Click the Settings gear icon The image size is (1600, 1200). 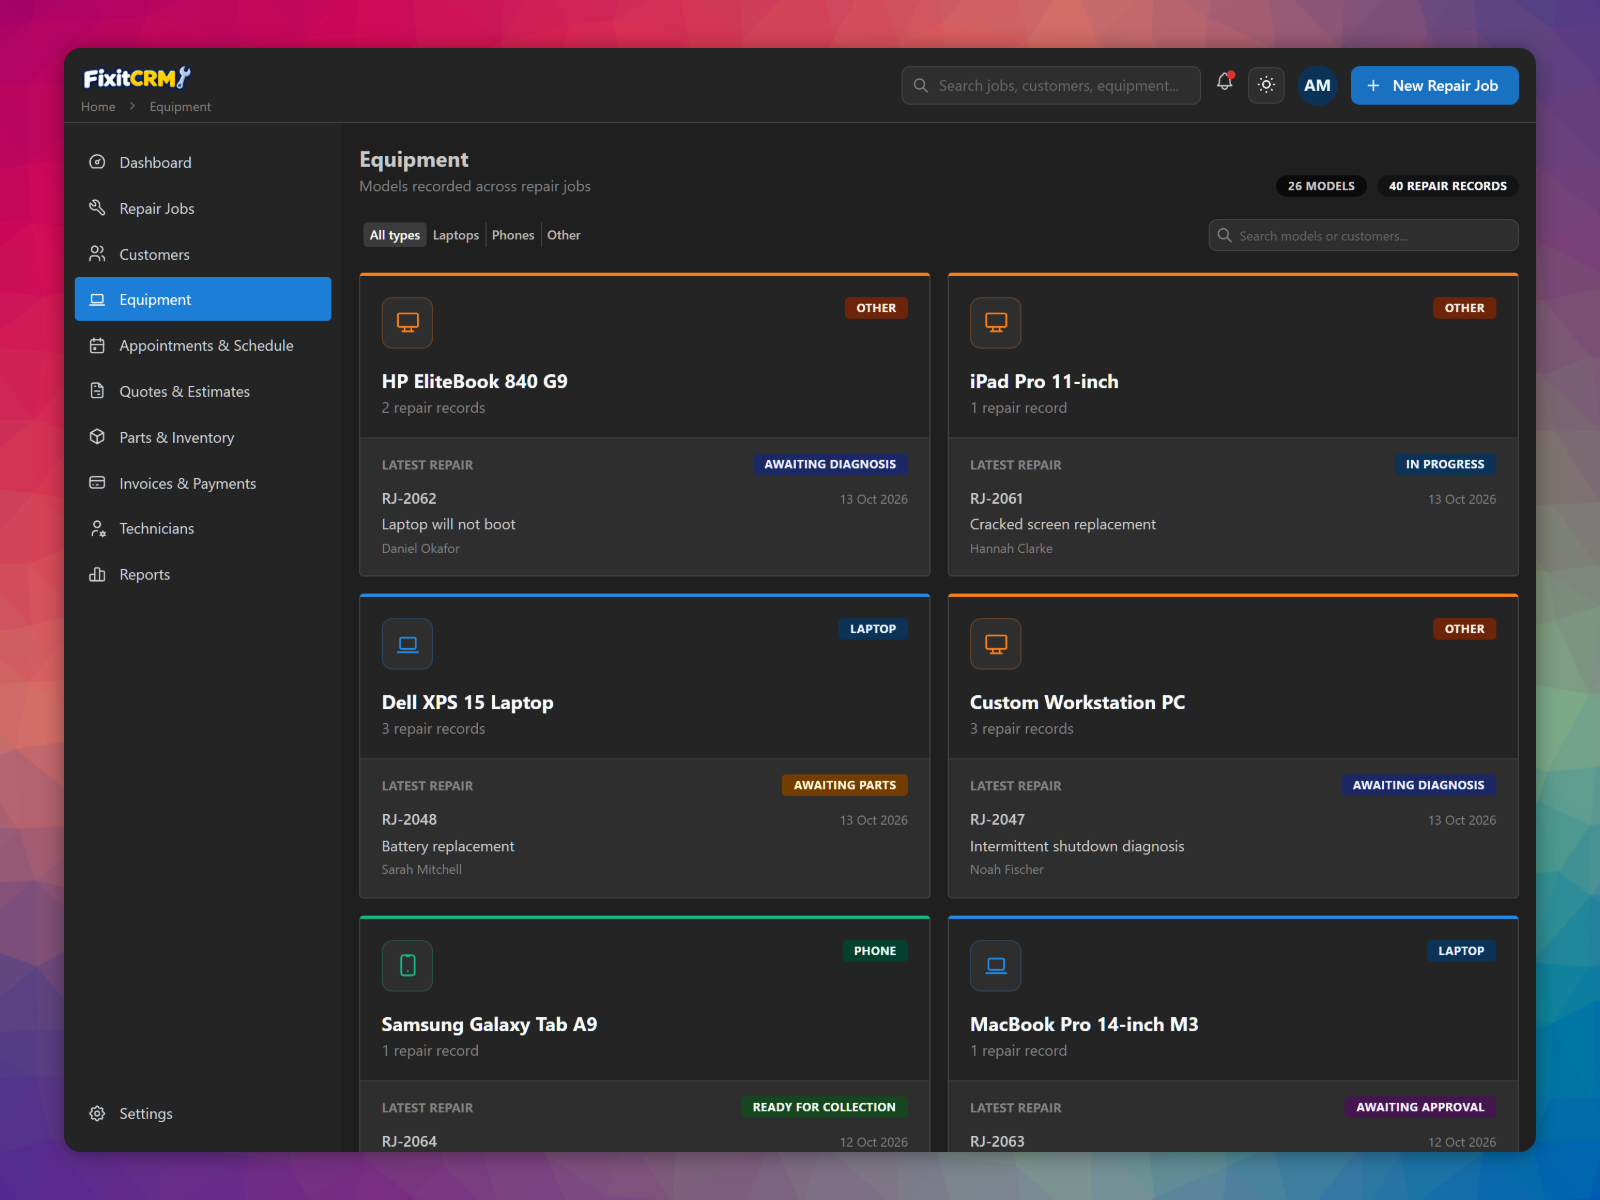pos(97,1113)
